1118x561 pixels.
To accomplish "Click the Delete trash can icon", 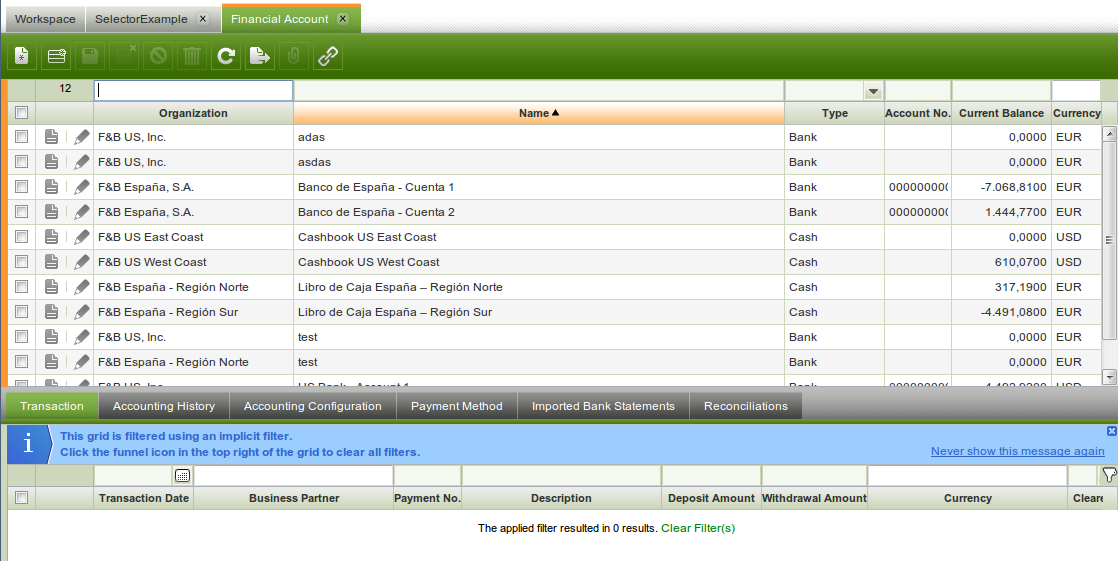I will (192, 56).
